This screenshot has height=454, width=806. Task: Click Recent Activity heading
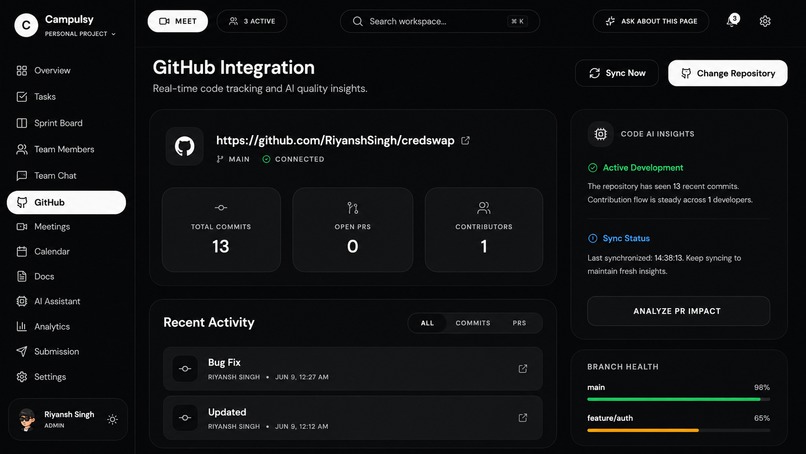(209, 322)
